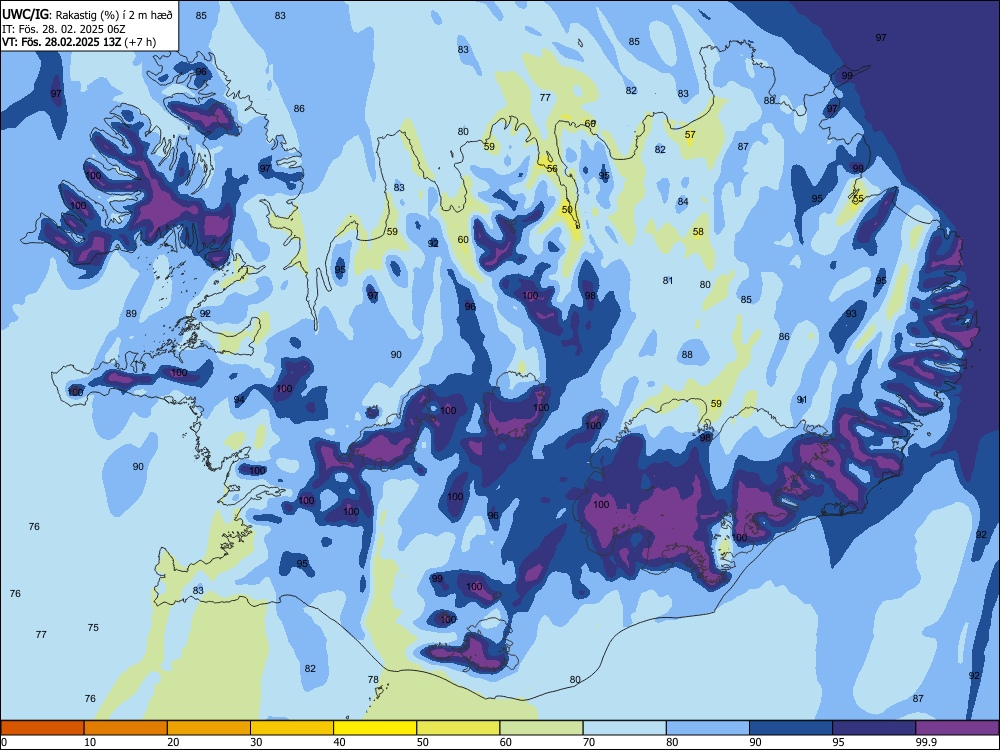The image size is (1000, 750).
Task: Click the purple 99.9+ legend swatch
Action: (957, 728)
